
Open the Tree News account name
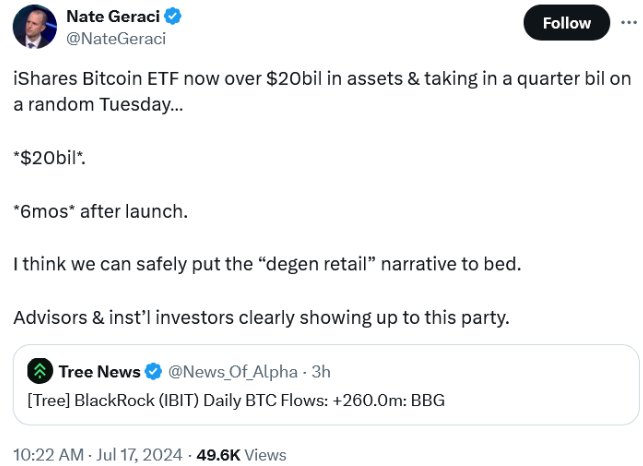click(x=100, y=372)
